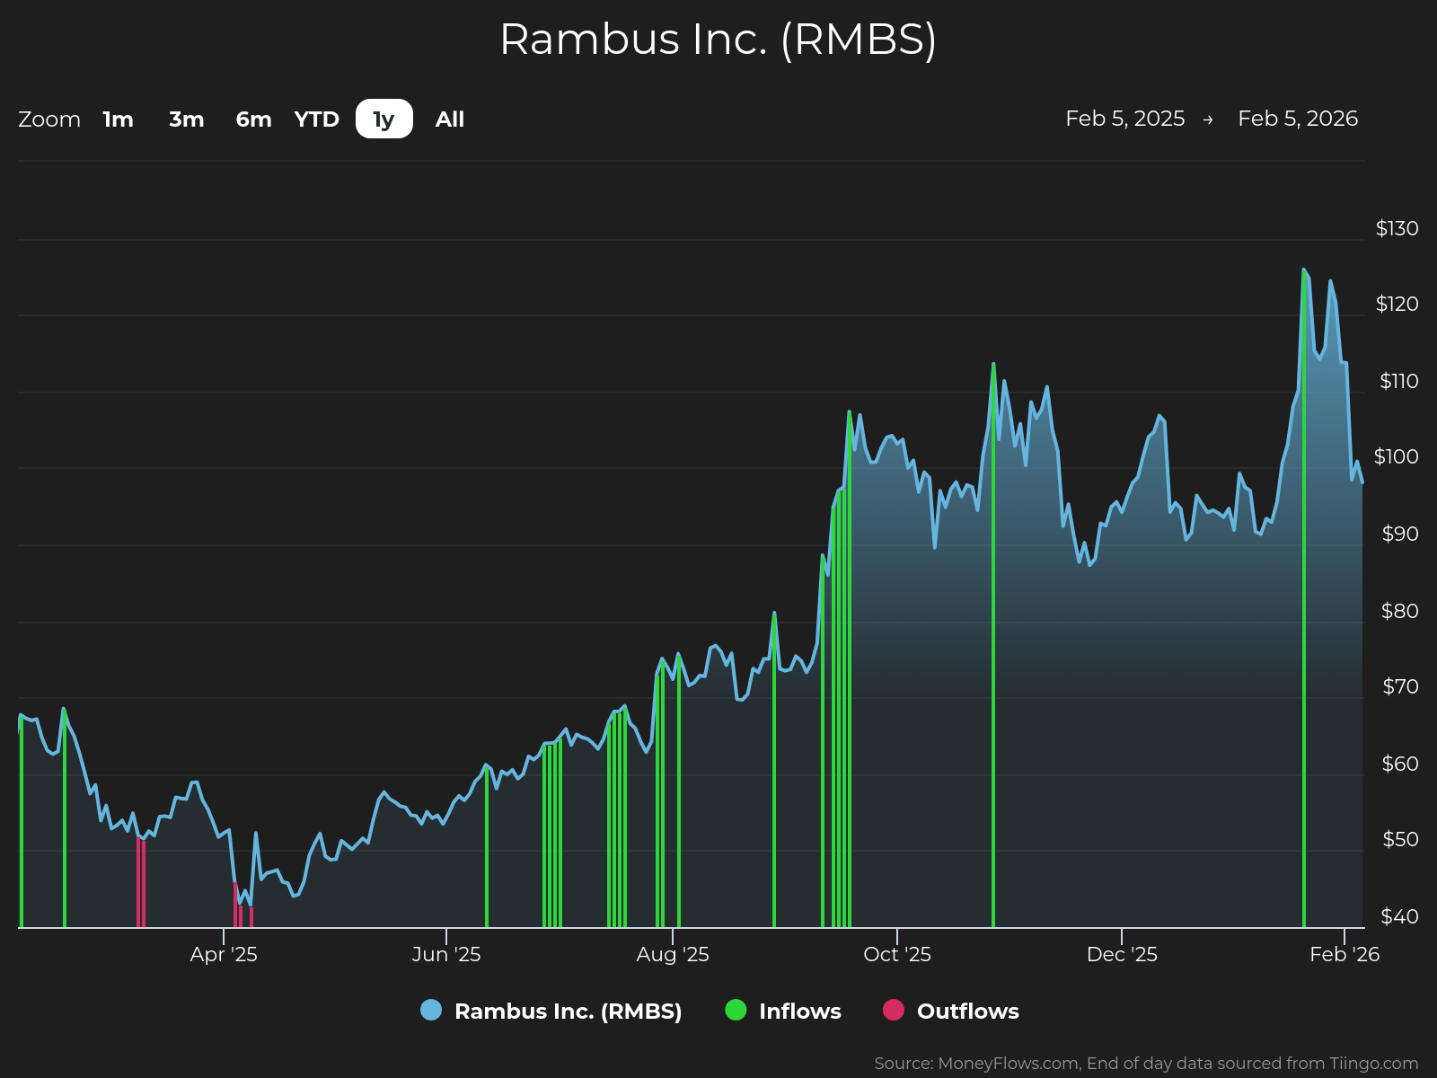Switch zoom to YTD
1437x1078 pixels.
click(x=317, y=119)
